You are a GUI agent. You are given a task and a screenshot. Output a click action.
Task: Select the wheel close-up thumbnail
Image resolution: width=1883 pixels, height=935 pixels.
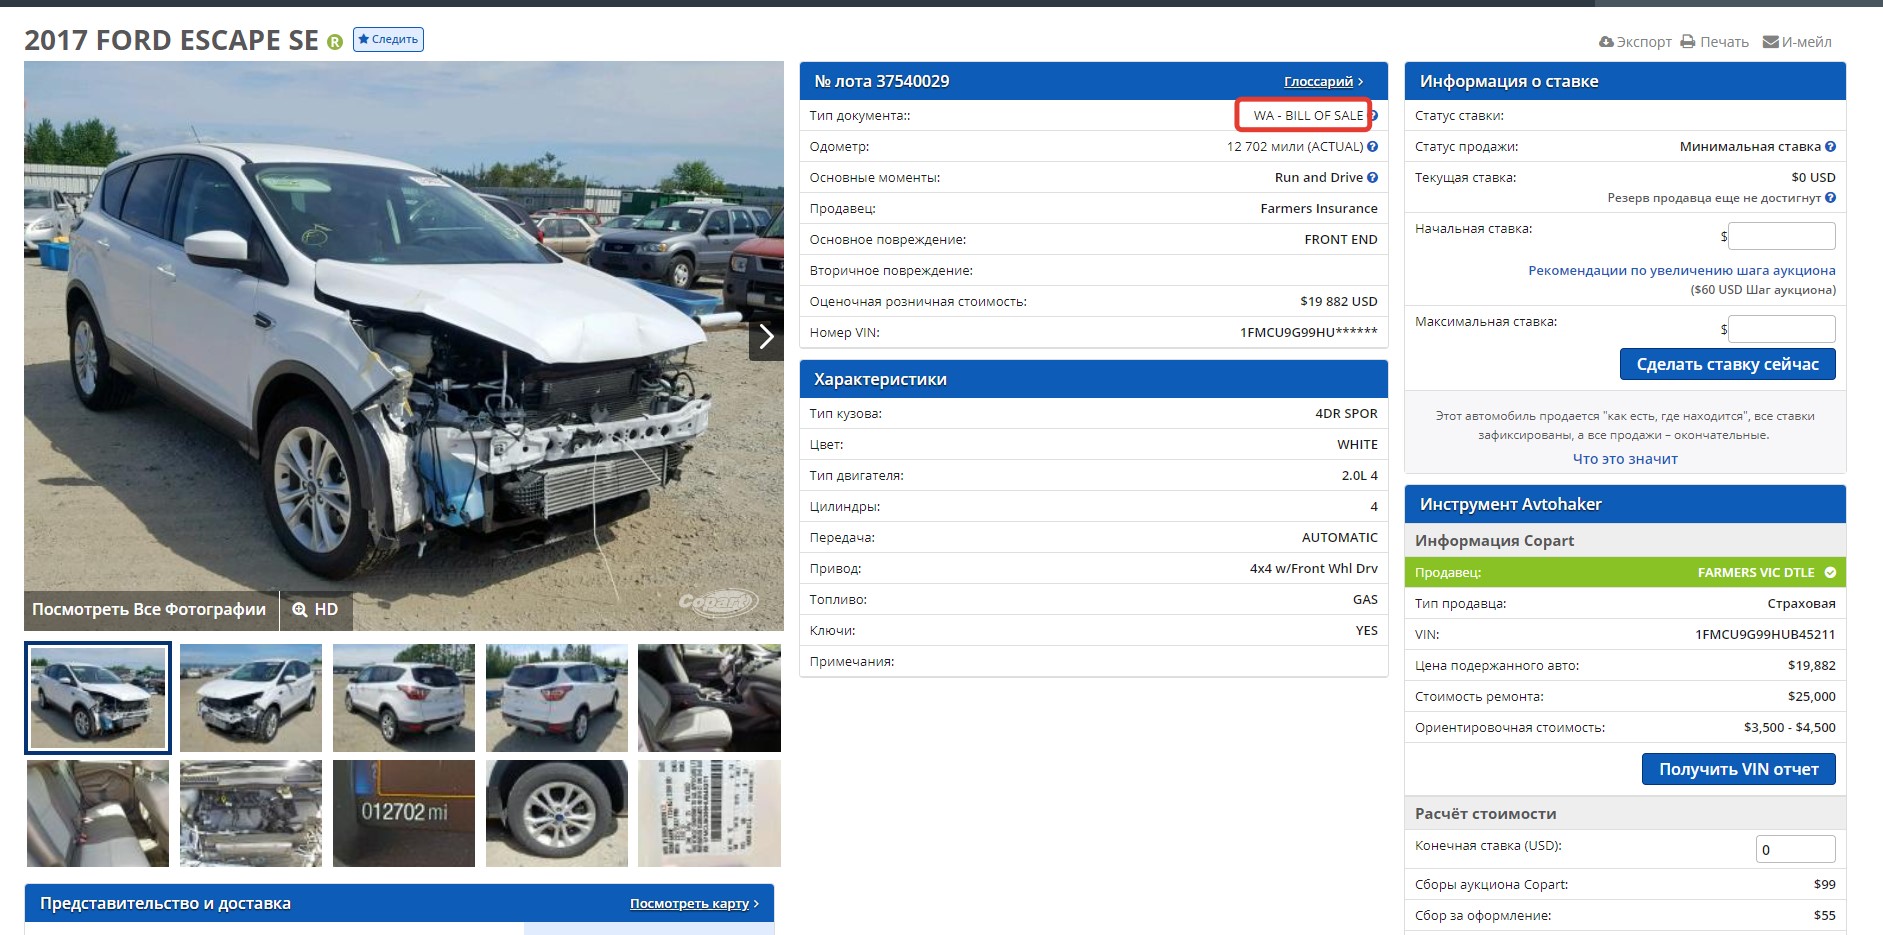(557, 813)
